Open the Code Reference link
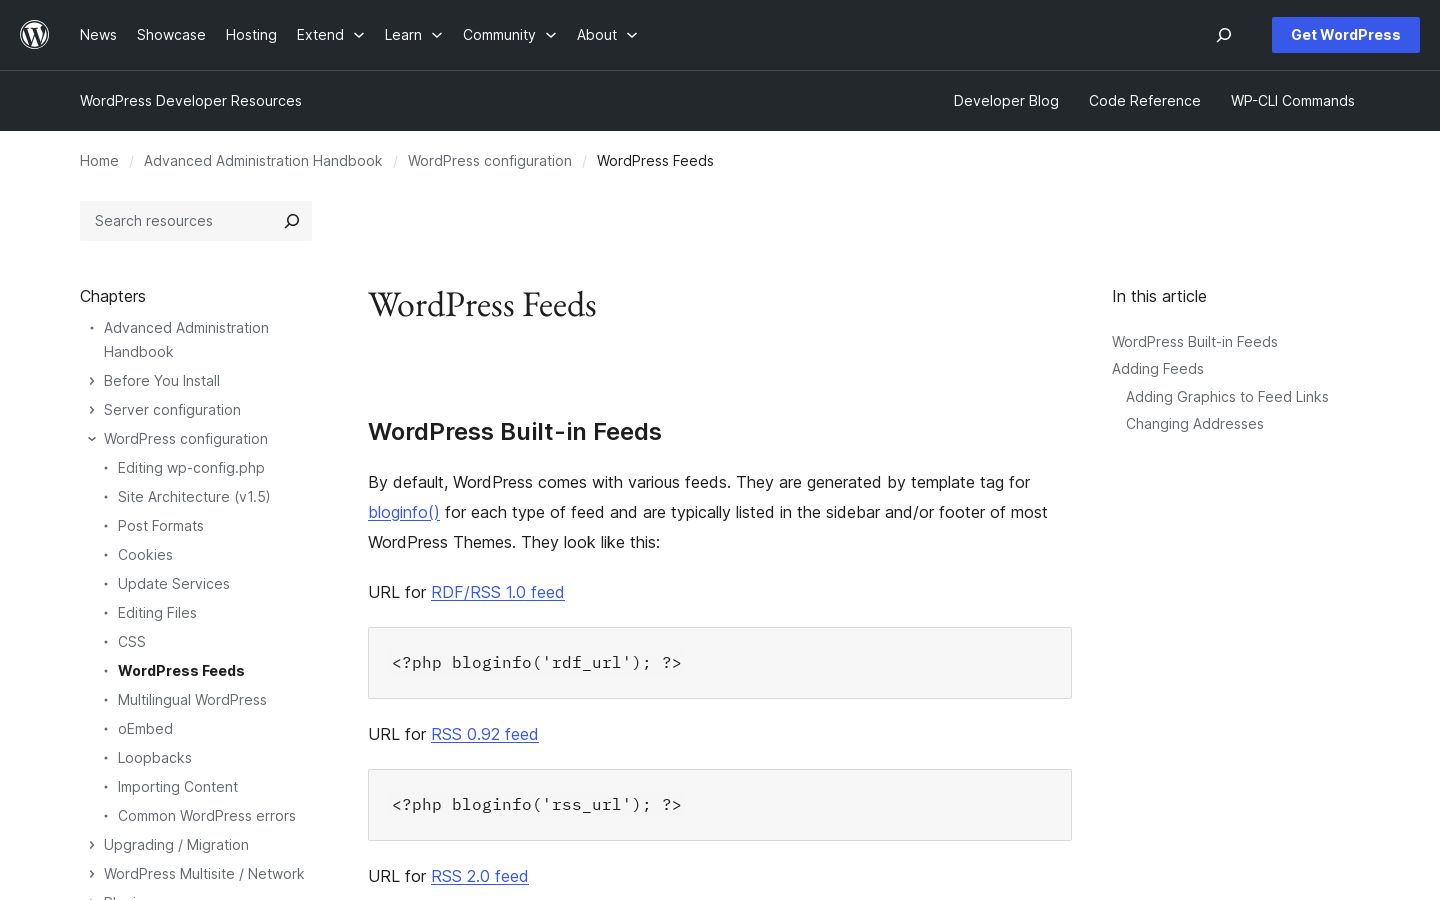1440x900 pixels. [1144, 101]
